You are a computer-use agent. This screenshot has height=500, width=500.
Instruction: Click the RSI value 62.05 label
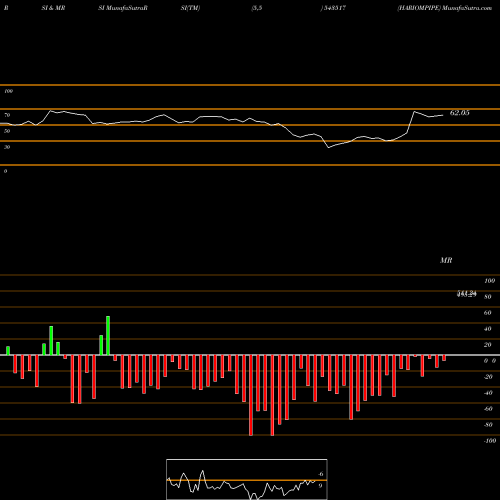coord(460,113)
